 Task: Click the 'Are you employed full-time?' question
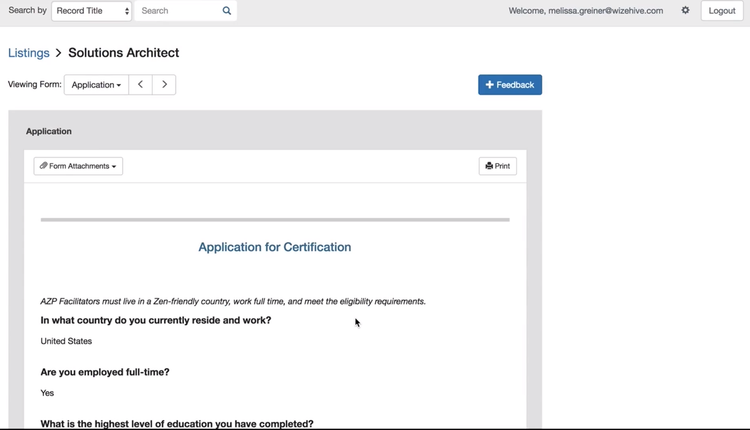point(105,372)
